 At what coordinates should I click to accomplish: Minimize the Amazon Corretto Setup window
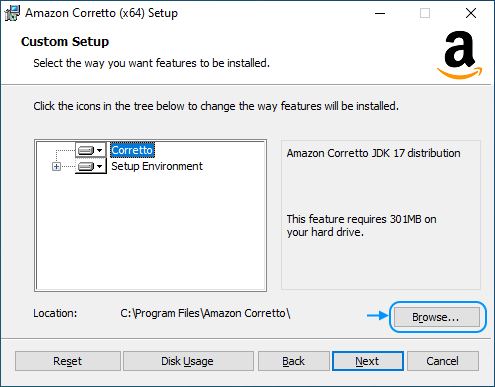click(380, 13)
